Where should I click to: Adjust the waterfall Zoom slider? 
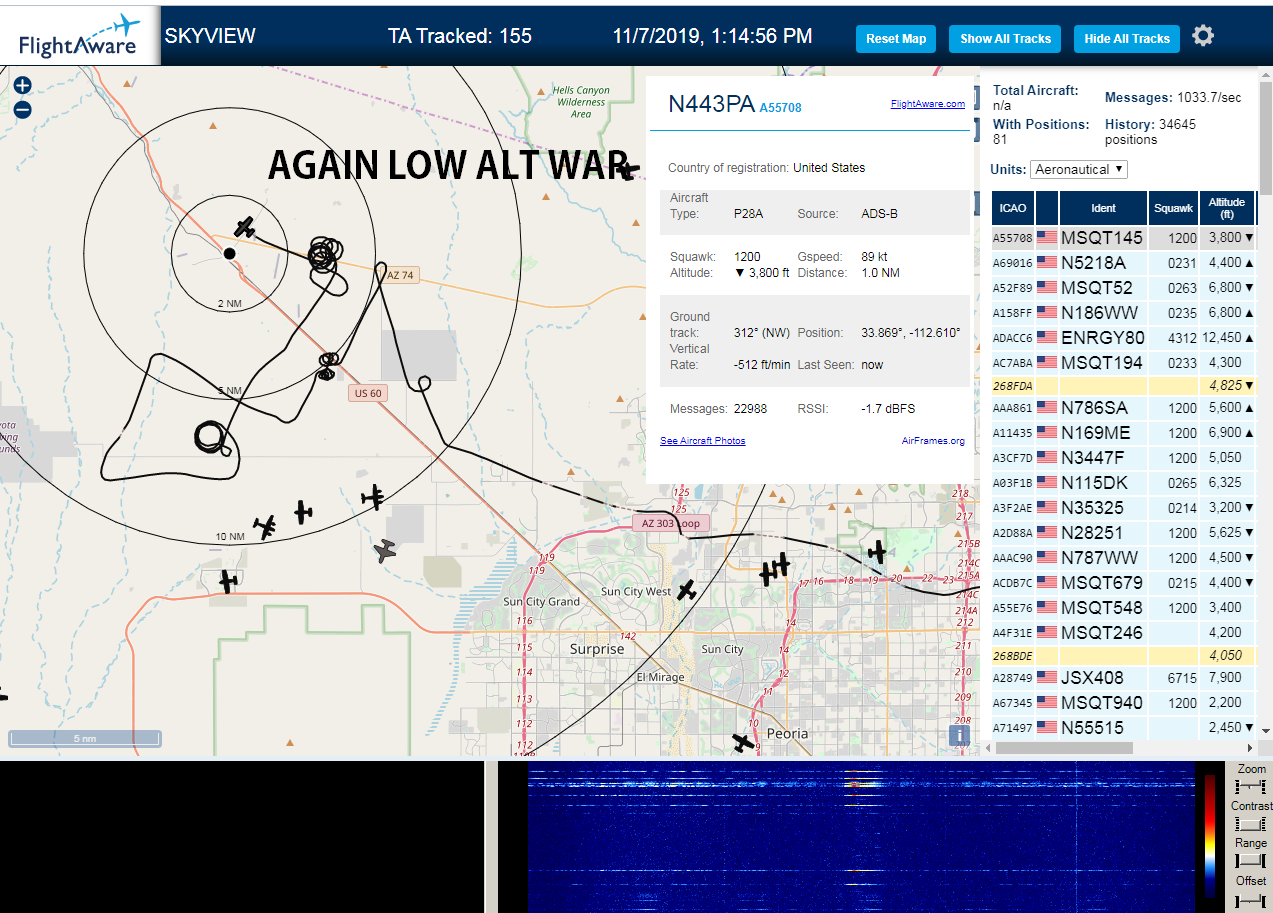point(1250,787)
